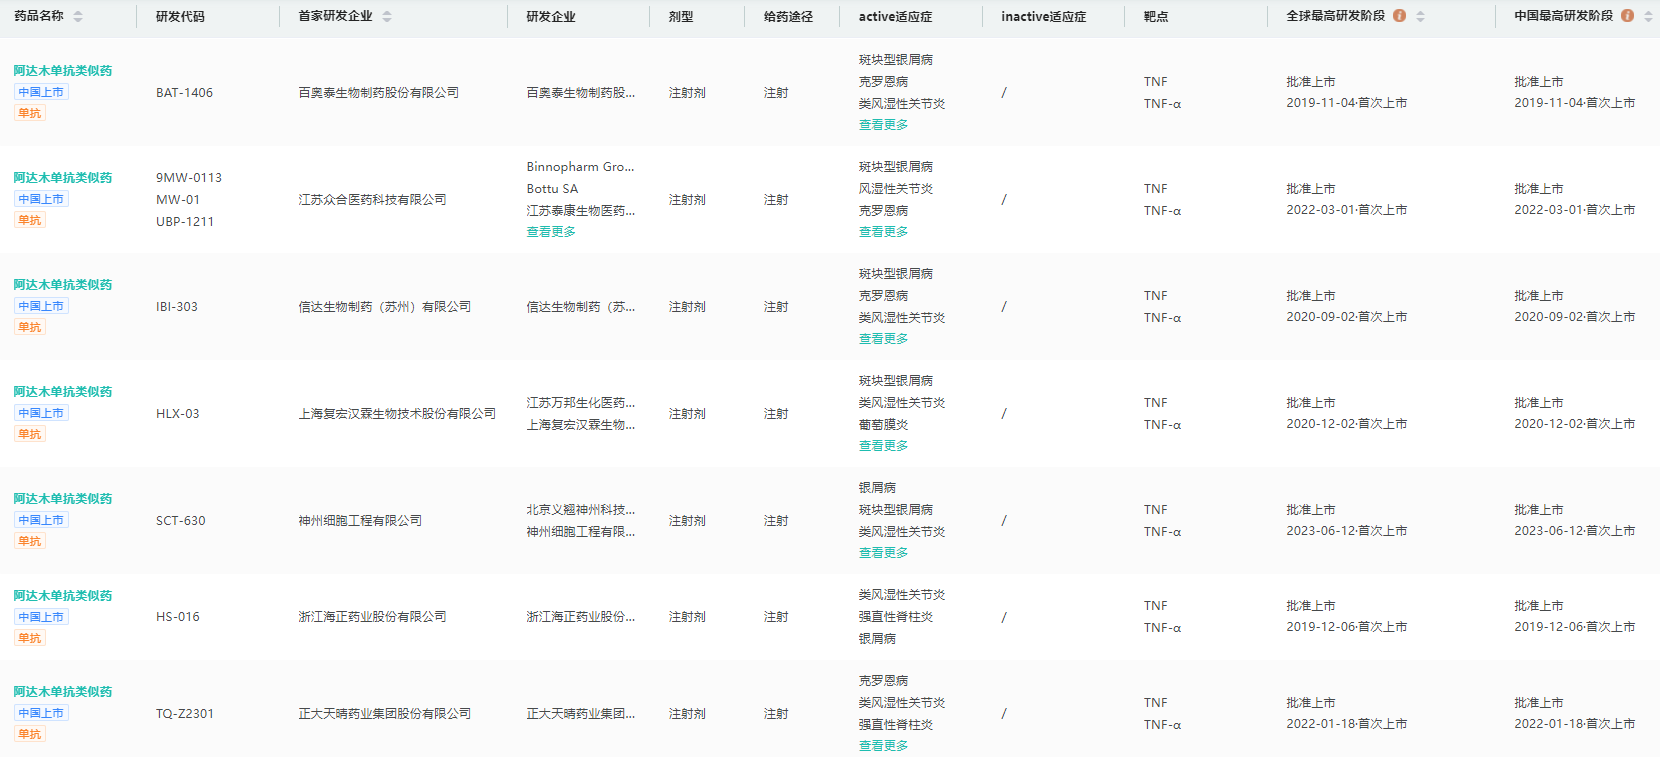
Task: Open 阿达木单抗类似药 link in HS-016 row
Action: pos(63,596)
